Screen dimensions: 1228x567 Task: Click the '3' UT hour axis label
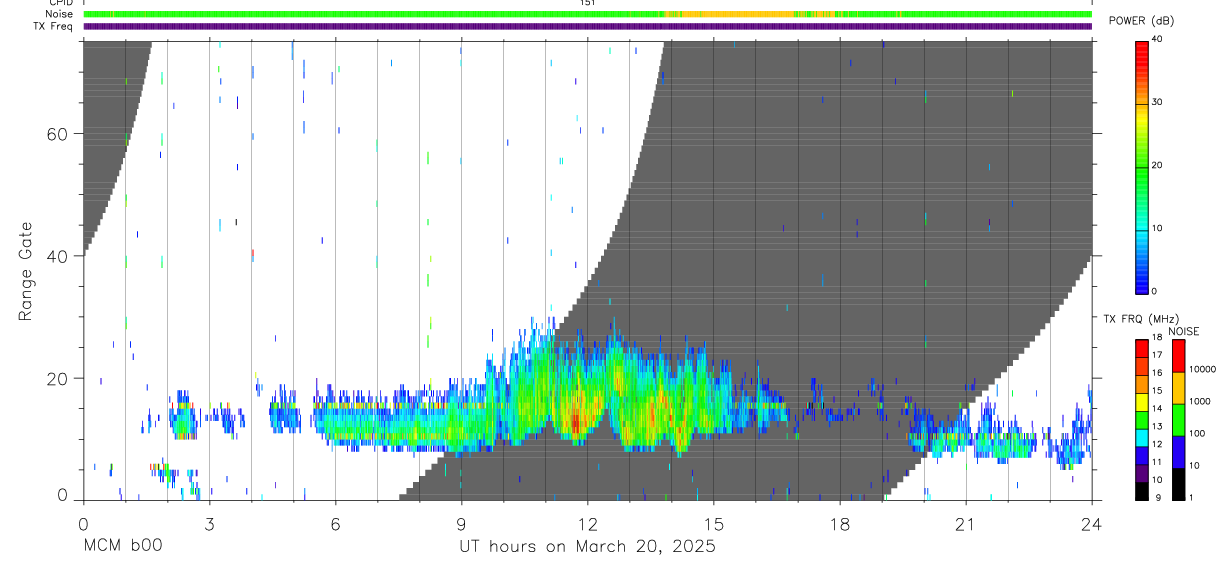(x=210, y=524)
